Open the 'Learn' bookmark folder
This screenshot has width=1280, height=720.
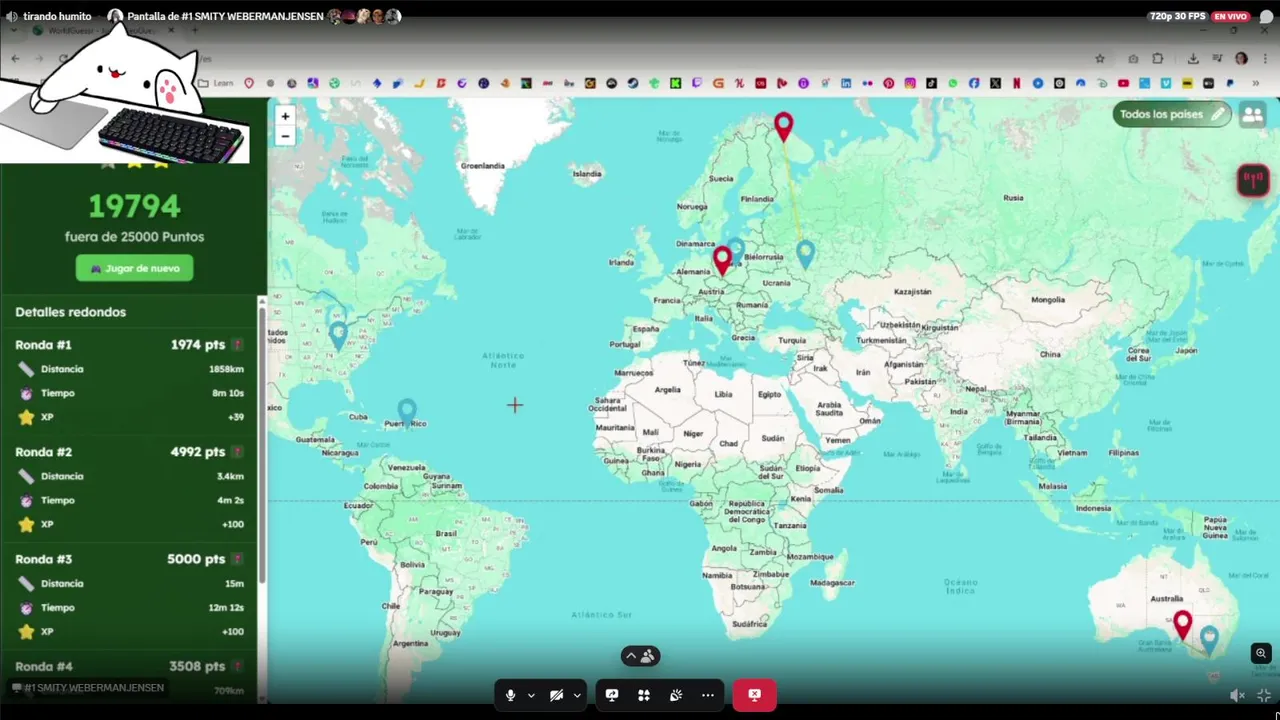click(x=216, y=83)
